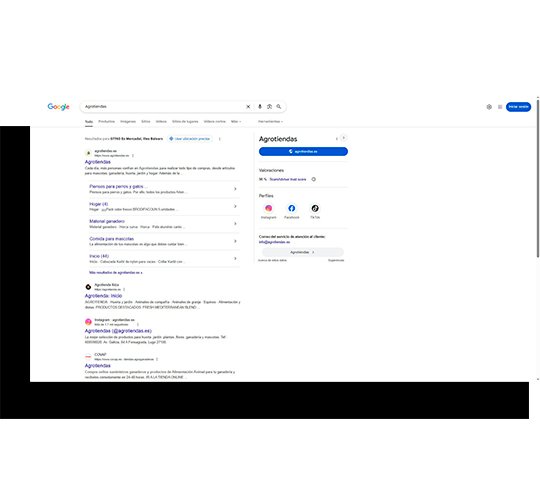Click into the search field containing 'Agrotiendas'
The height and width of the screenshot is (500, 540).
164,107
